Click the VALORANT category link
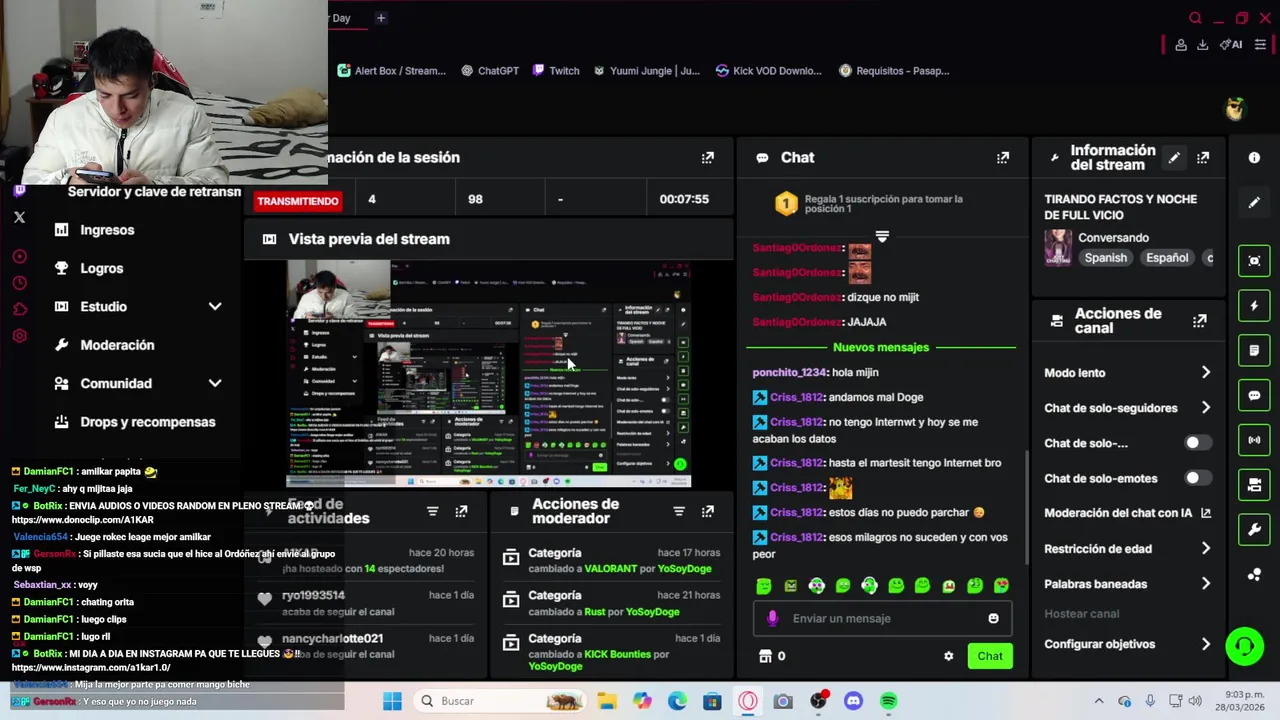The height and width of the screenshot is (720, 1280). pyautogui.click(x=610, y=569)
